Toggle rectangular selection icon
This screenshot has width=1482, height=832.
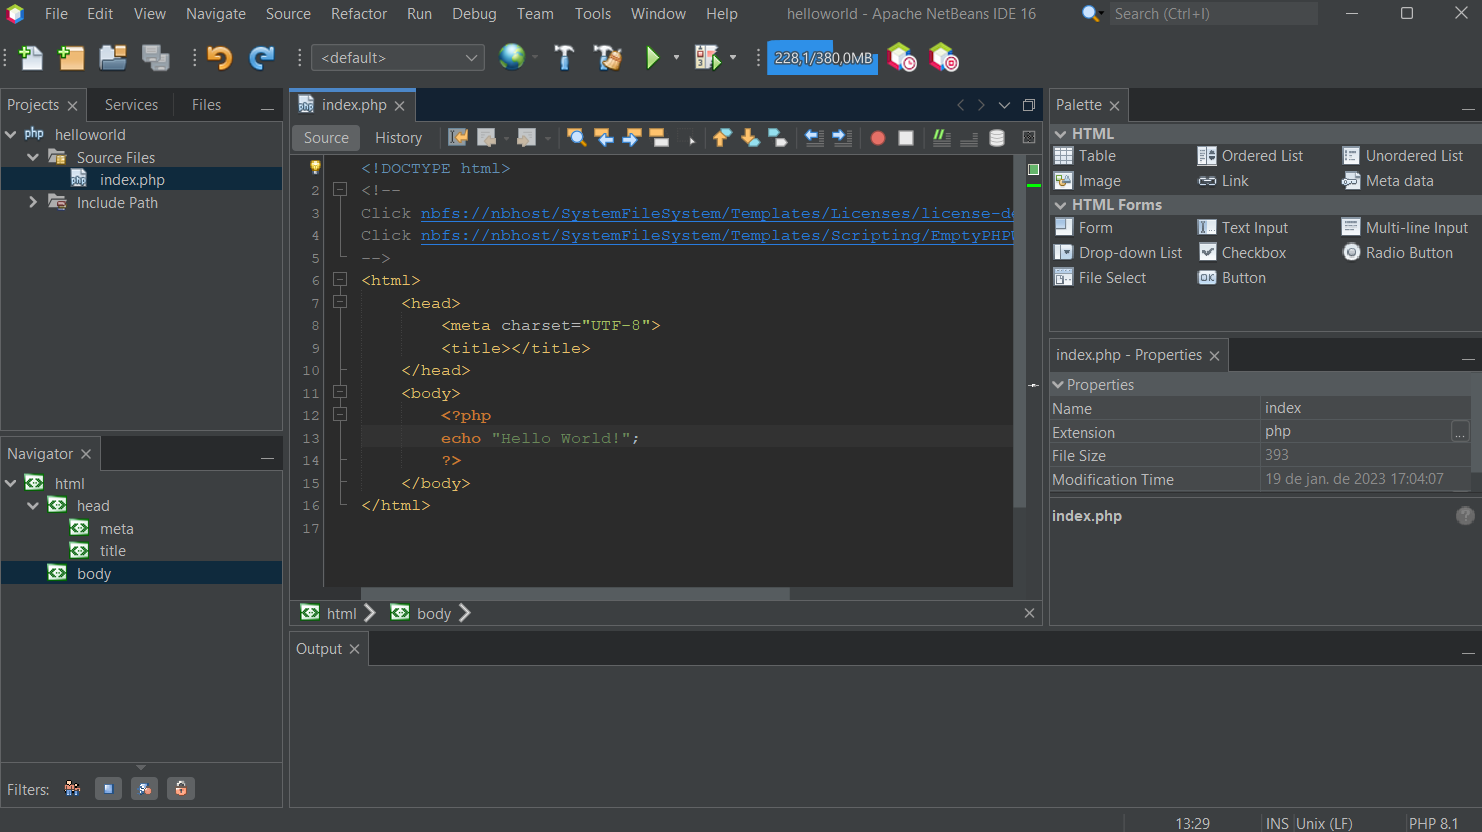[687, 138]
